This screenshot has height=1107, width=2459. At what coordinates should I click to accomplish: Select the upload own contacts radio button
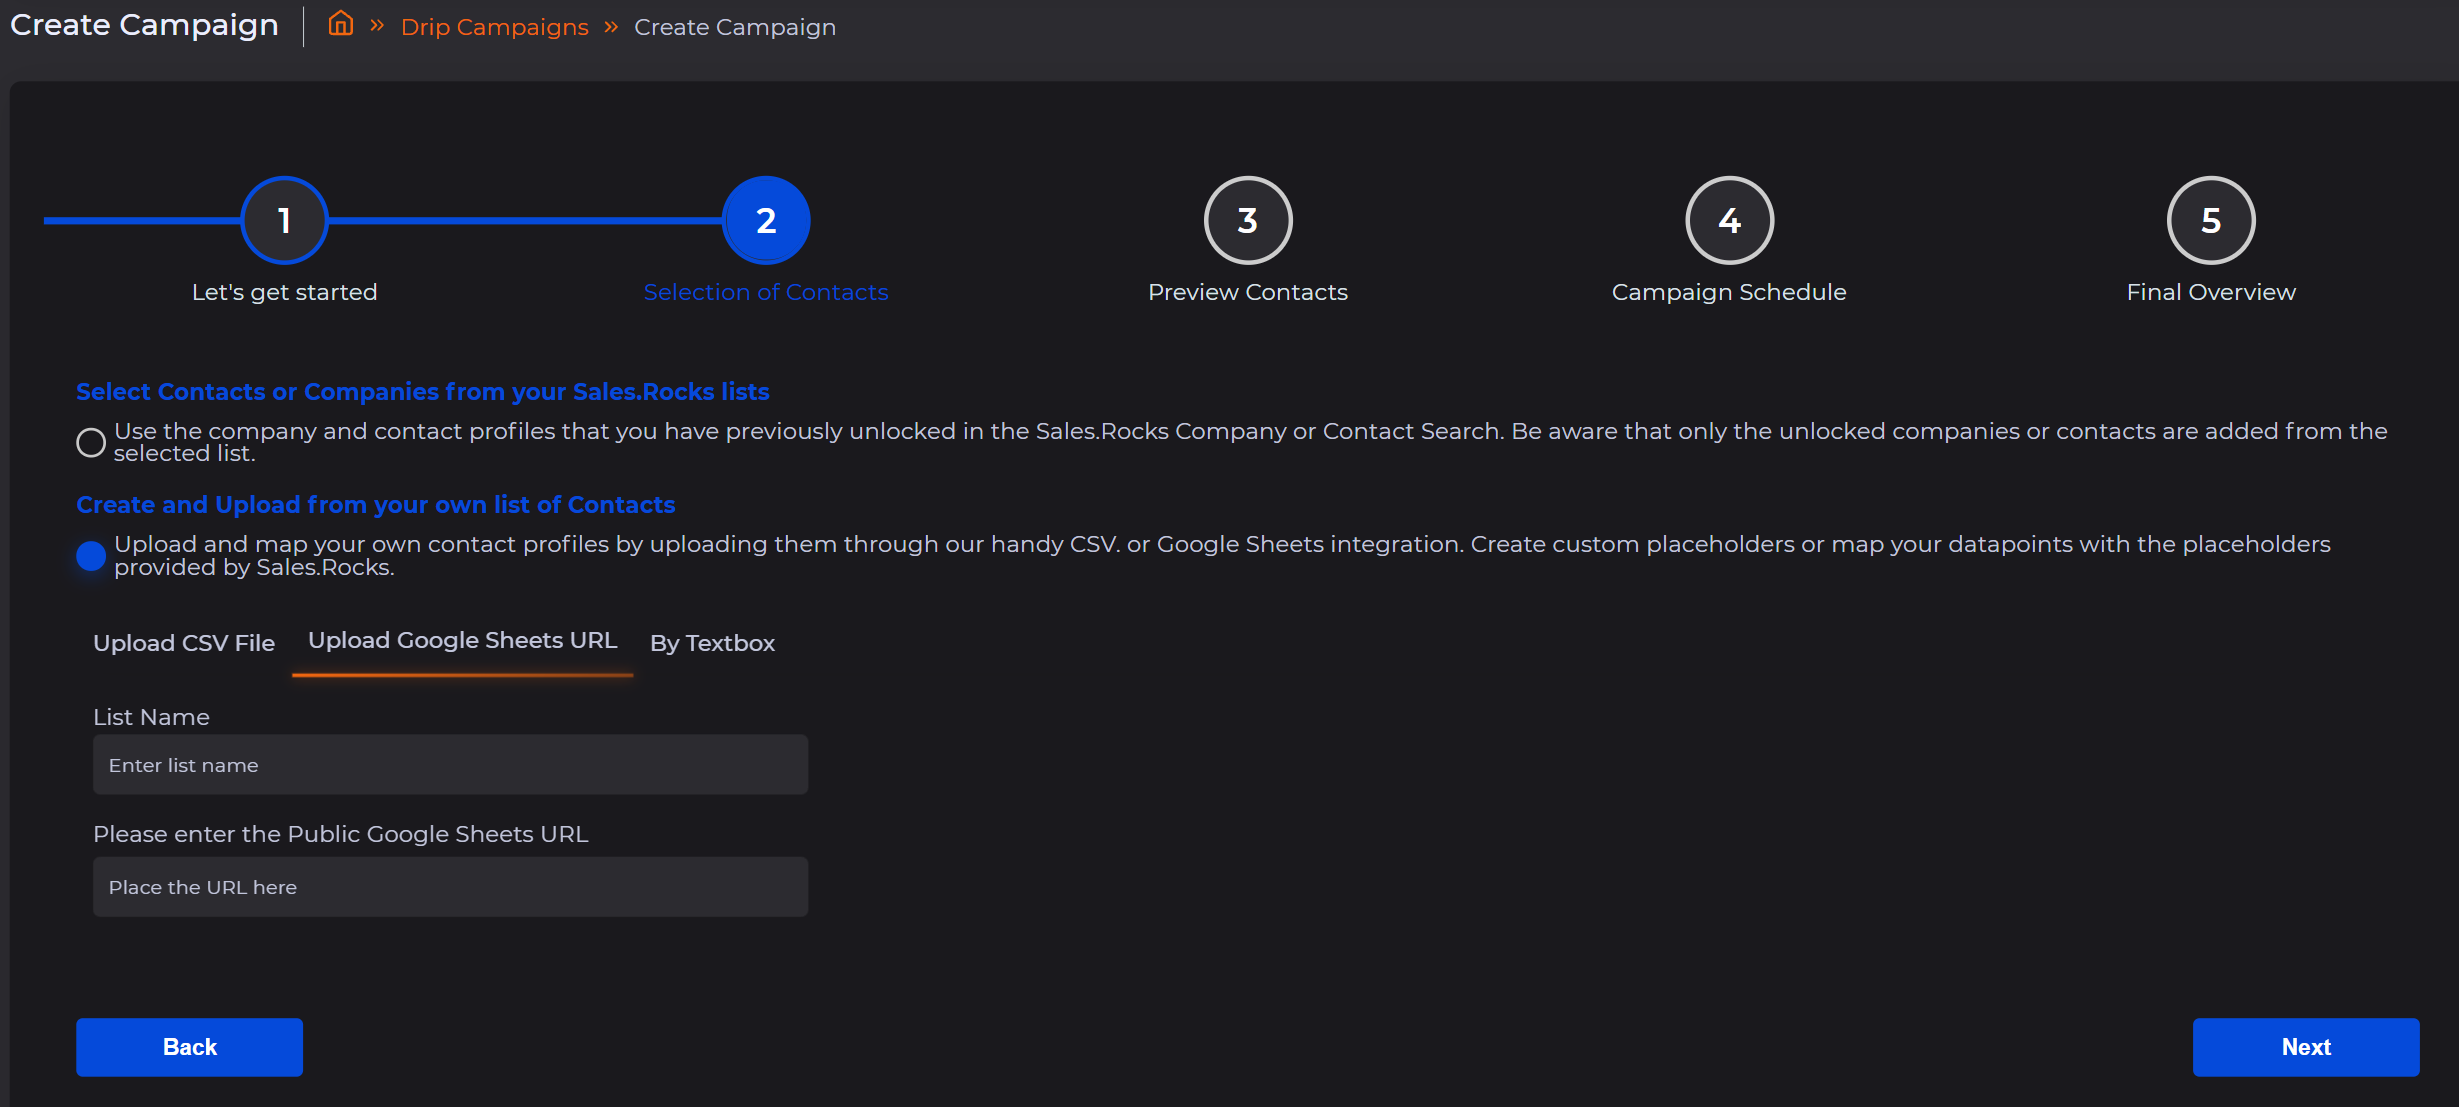[91, 556]
